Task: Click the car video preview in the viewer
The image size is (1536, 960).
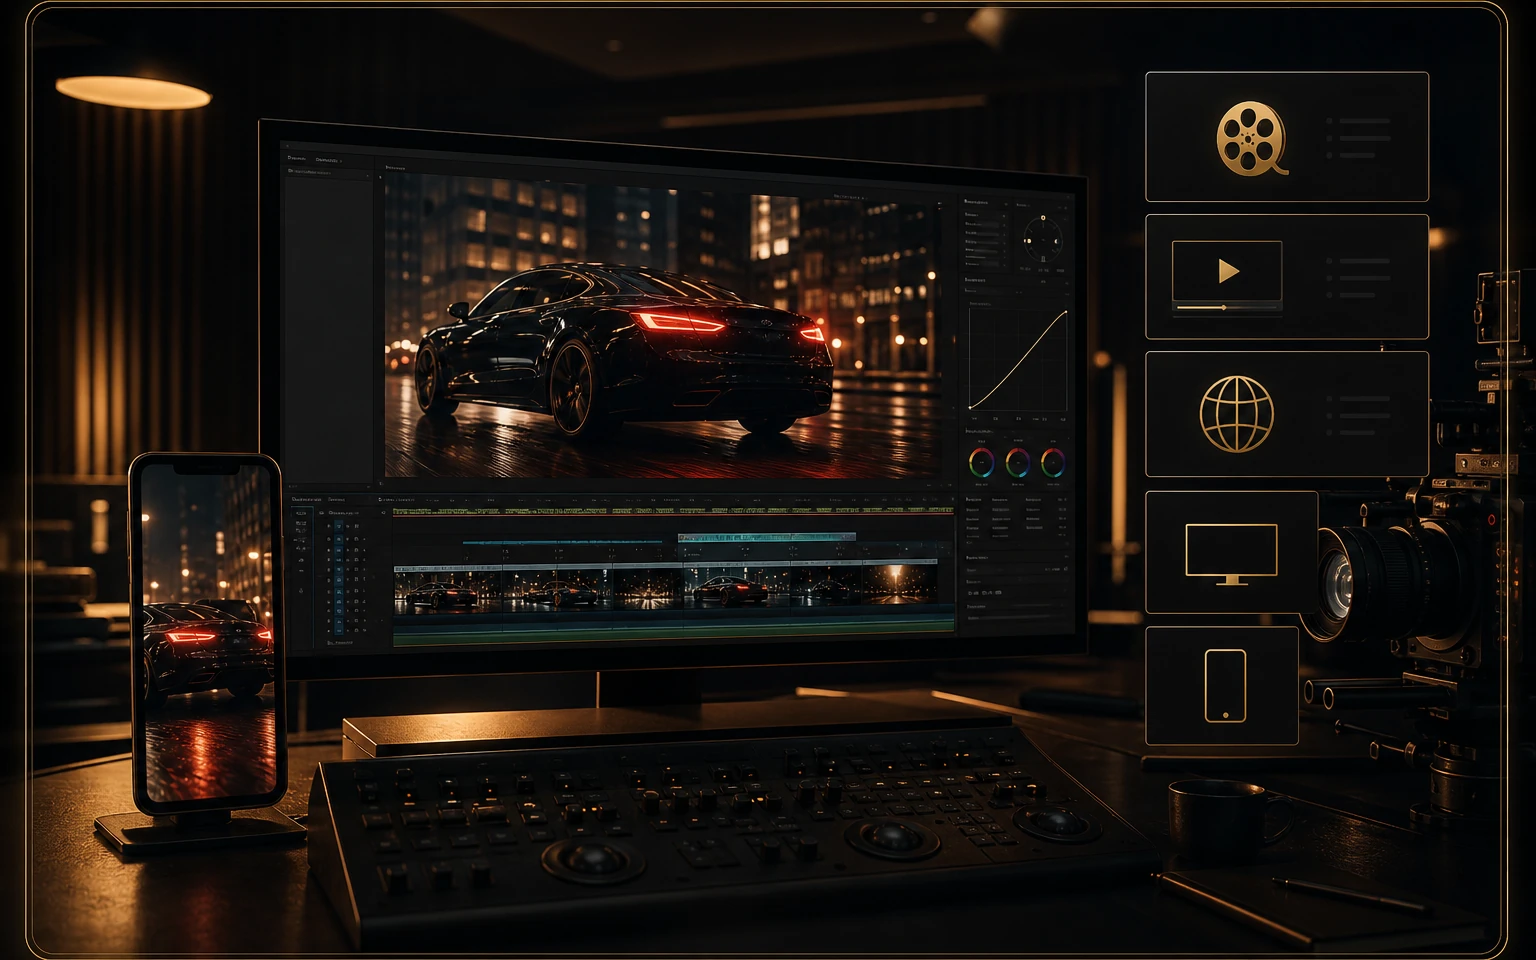Action: pos(662,327)
